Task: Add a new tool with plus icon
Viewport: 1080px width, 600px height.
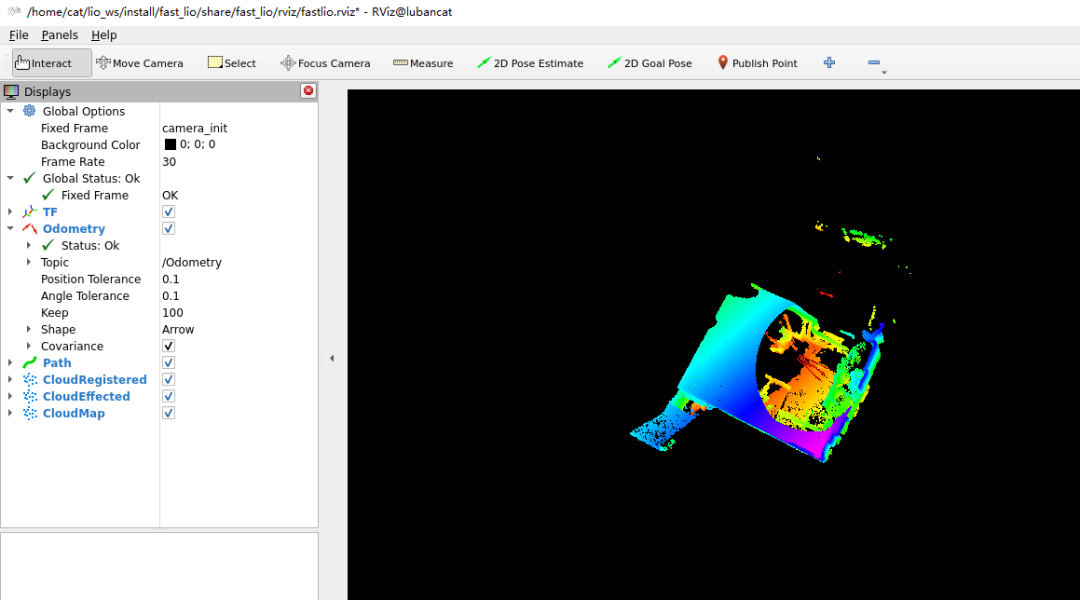Action: (x=829, y=63)
